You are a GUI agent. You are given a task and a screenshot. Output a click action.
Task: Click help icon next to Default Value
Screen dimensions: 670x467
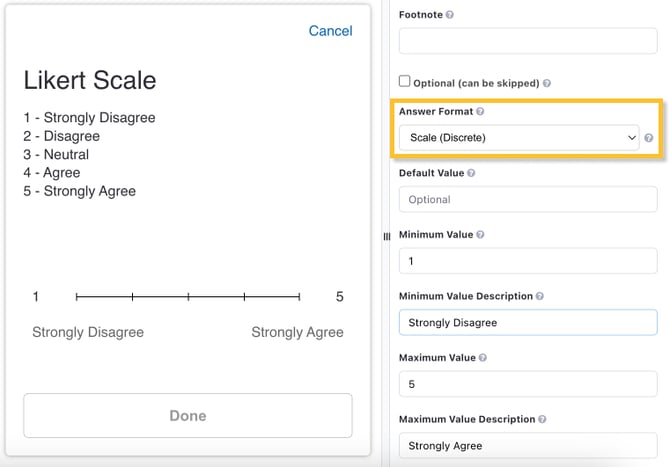471,173
